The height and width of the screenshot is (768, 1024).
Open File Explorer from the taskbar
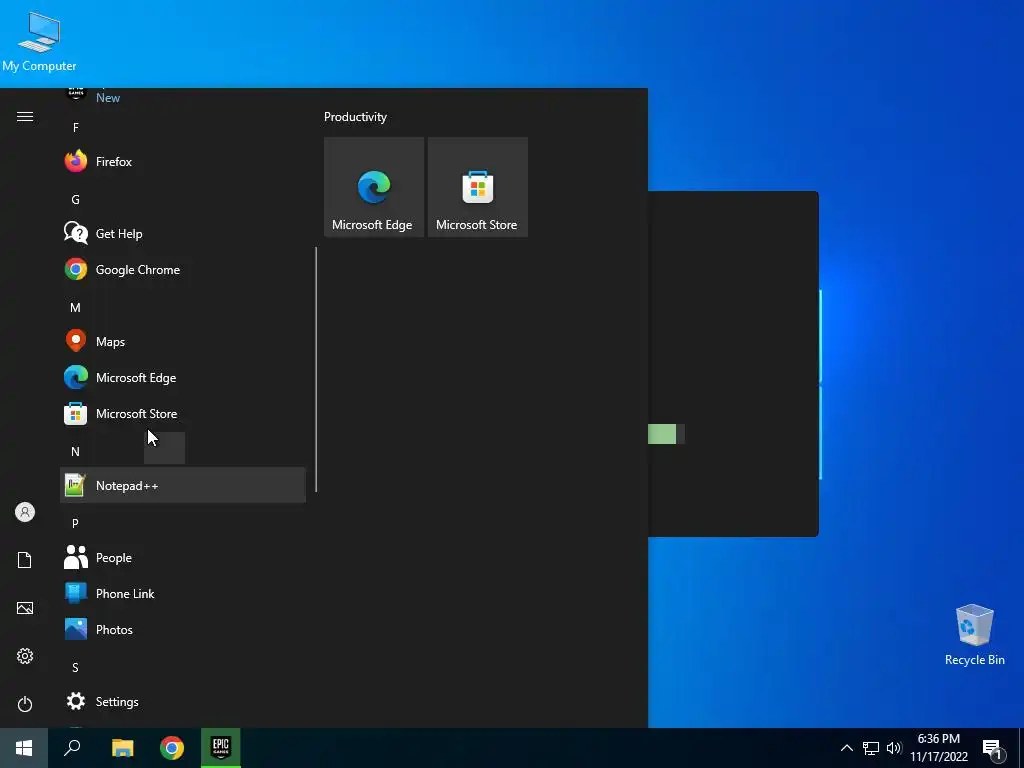(122, 748)
